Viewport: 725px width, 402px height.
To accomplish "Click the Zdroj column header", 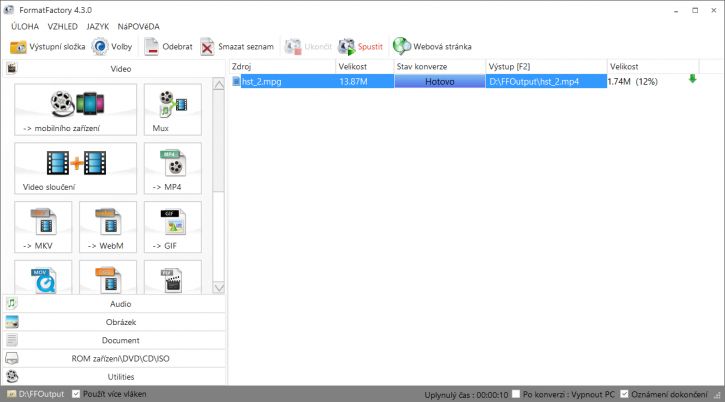I will (x=282, y=66).
